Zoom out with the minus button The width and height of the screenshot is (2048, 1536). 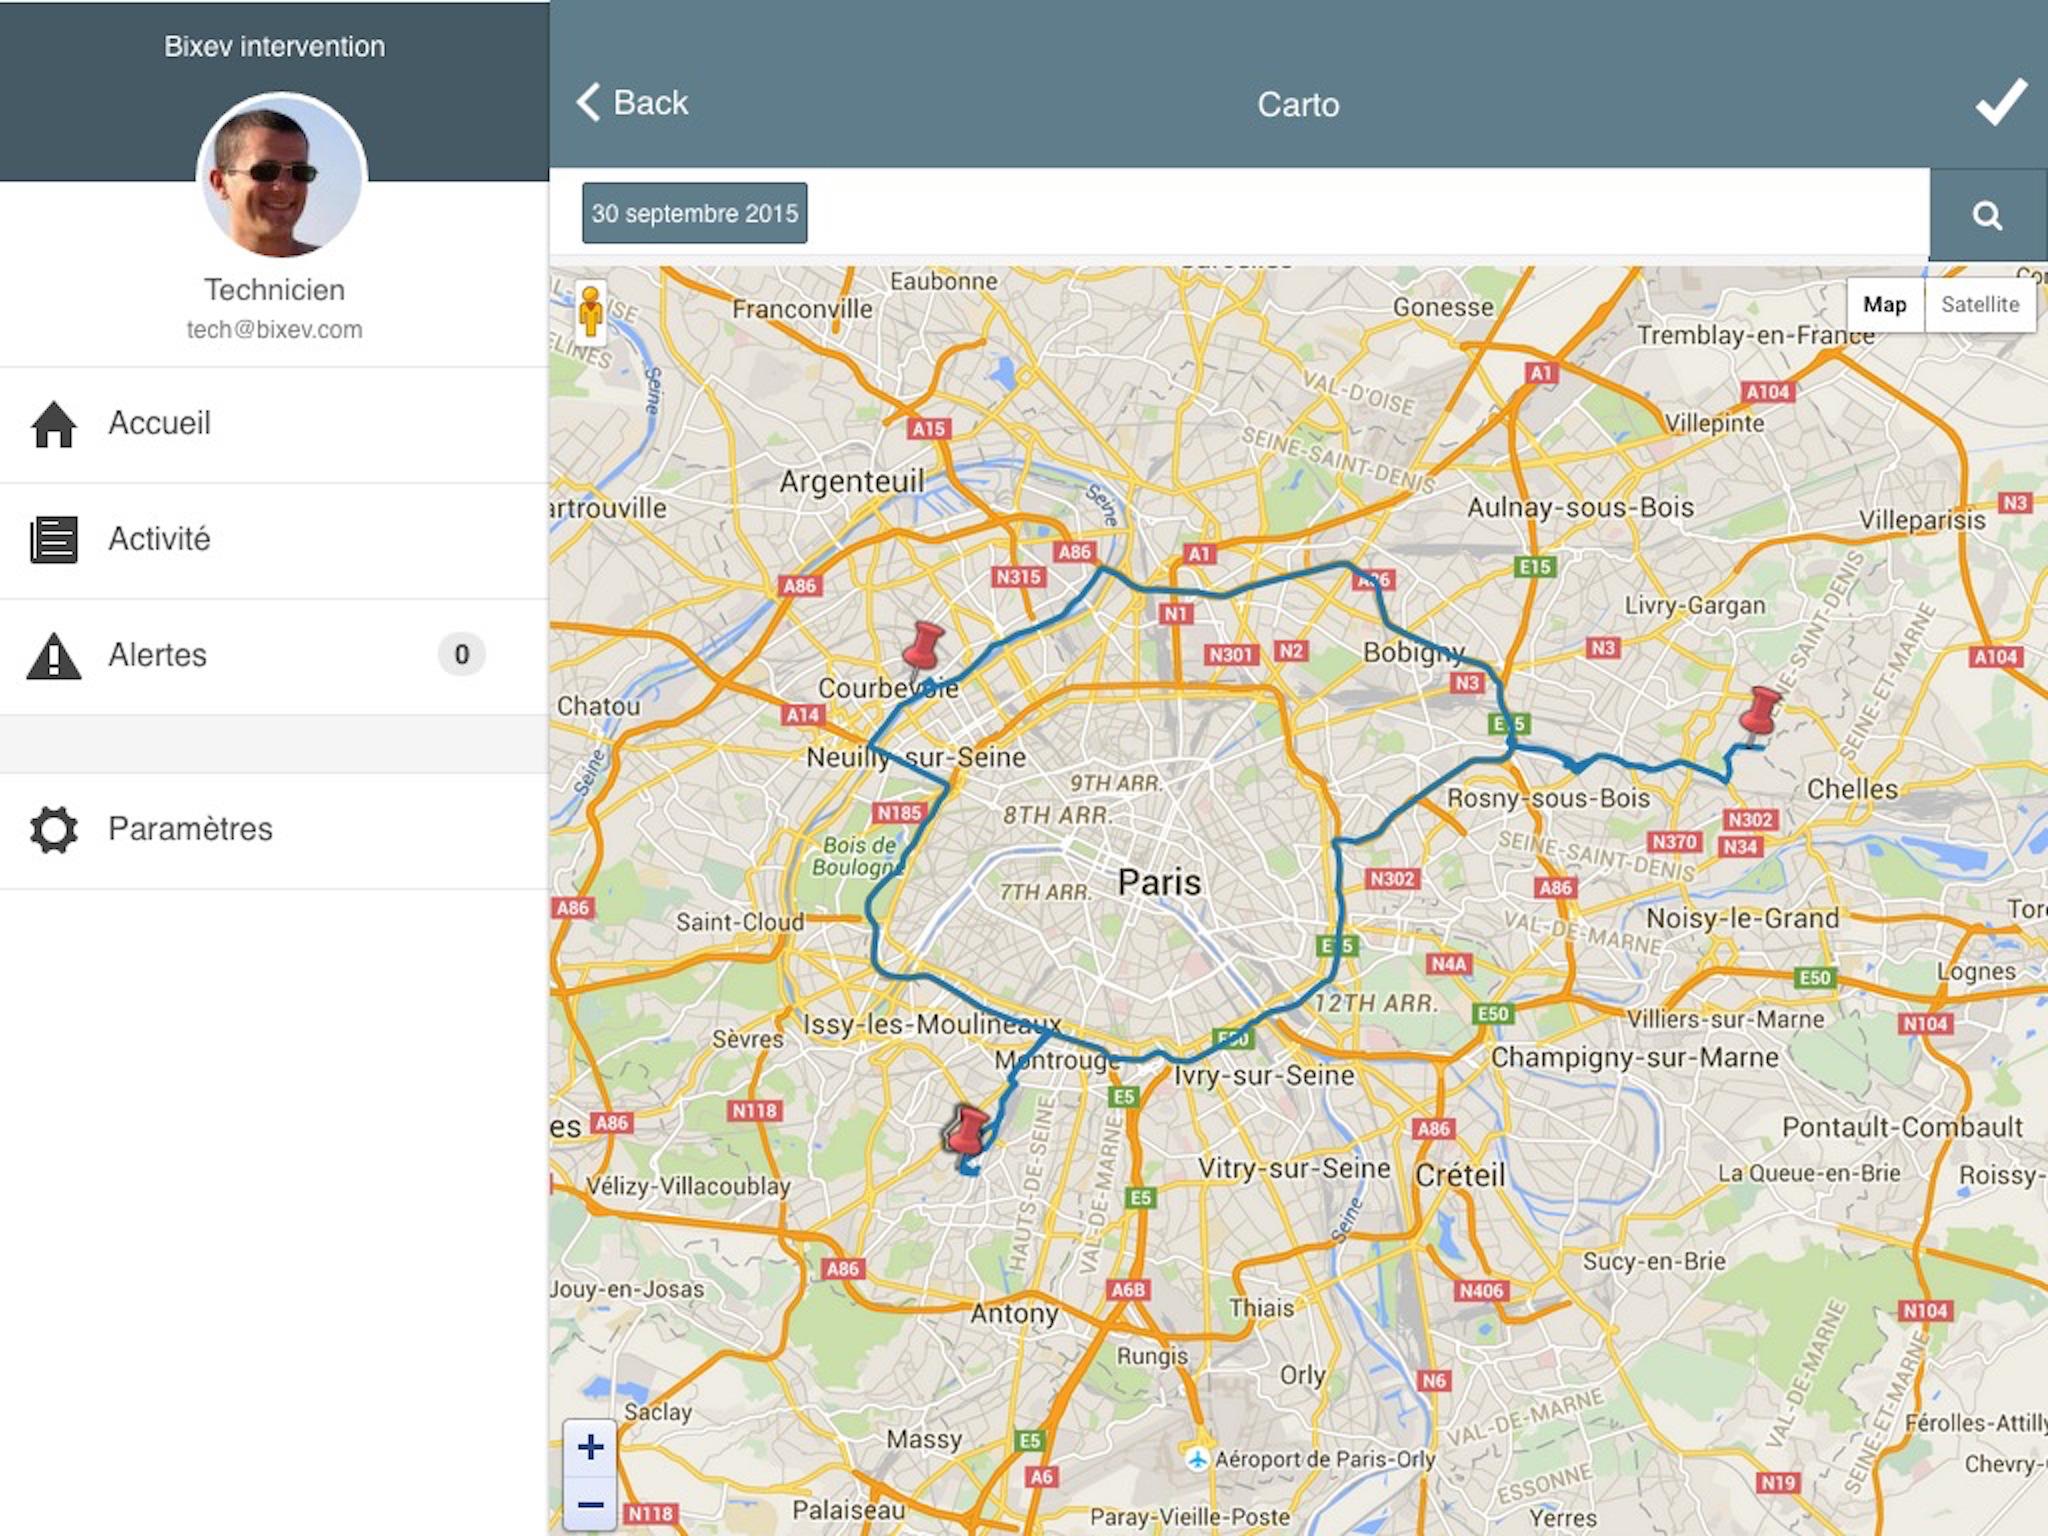590,1504
